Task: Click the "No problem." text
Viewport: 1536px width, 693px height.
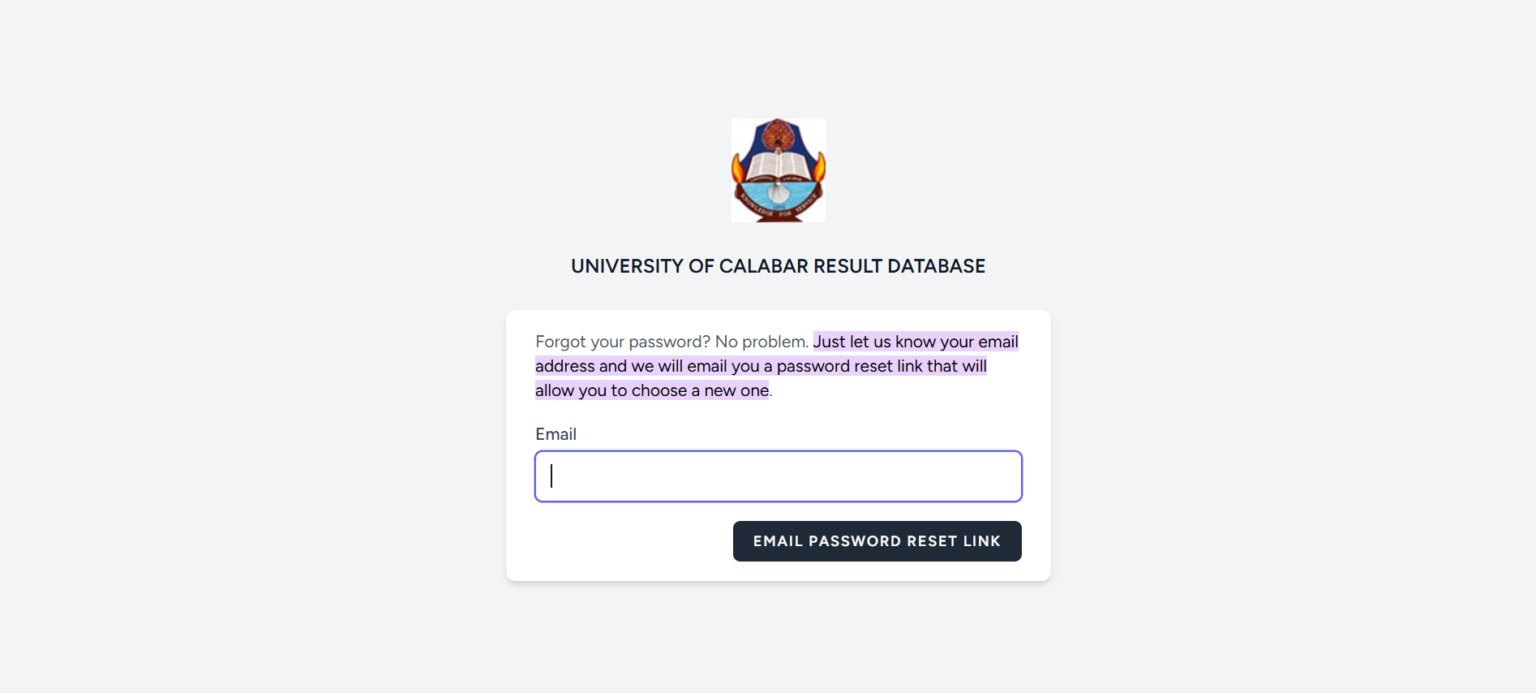Action: [x=762, y=342]
